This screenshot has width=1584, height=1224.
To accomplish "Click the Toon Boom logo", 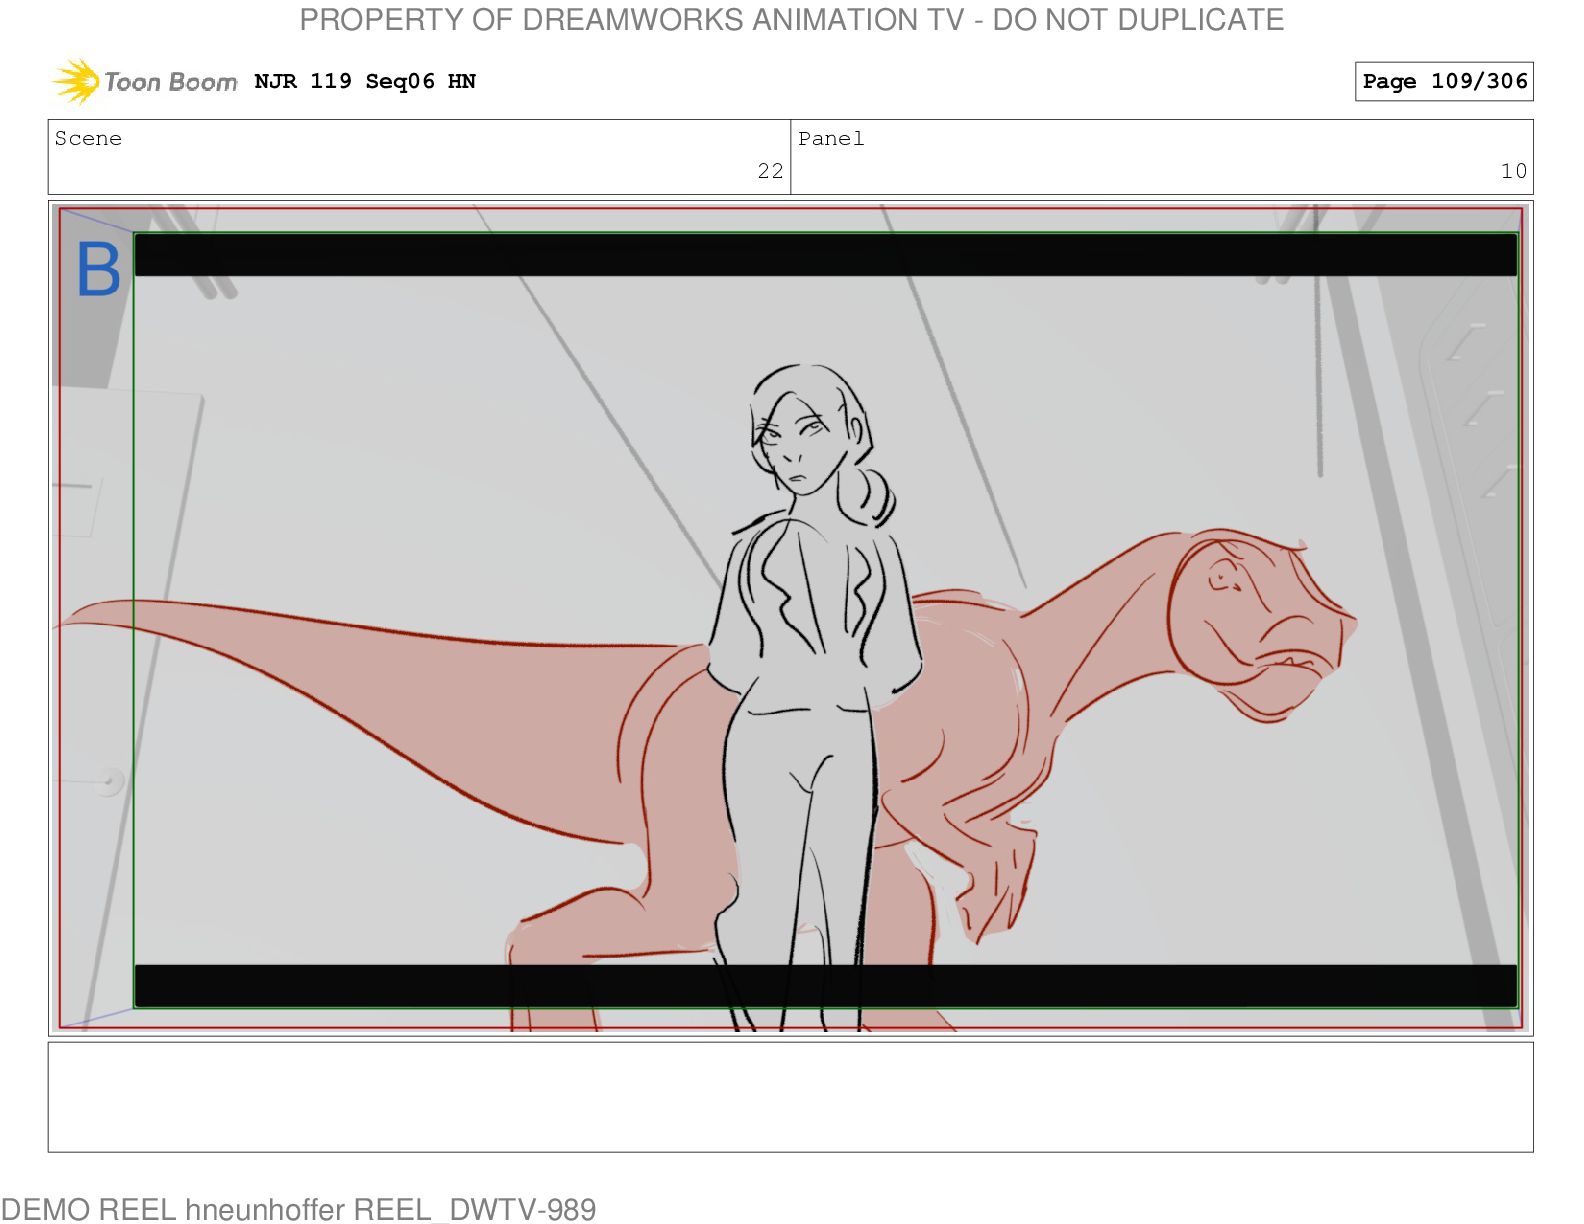I will click(145, 81).
